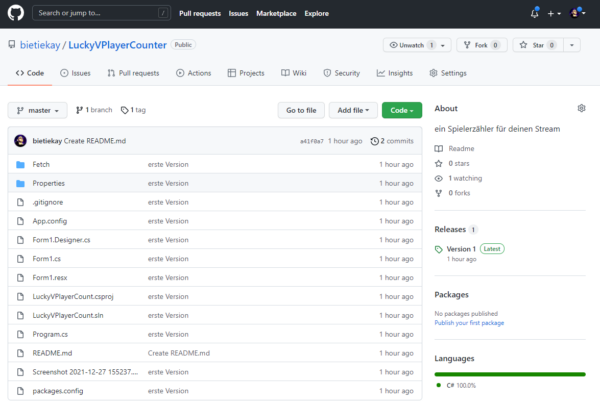Open the Security tab
Screen dimensions: 600x405
point(342,73)
